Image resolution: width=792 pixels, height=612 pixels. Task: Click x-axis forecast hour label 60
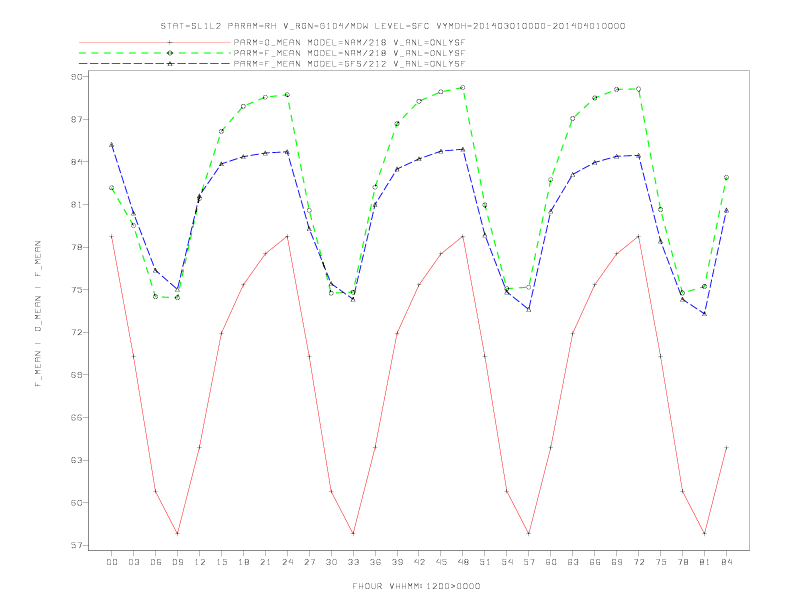point(551,562)
